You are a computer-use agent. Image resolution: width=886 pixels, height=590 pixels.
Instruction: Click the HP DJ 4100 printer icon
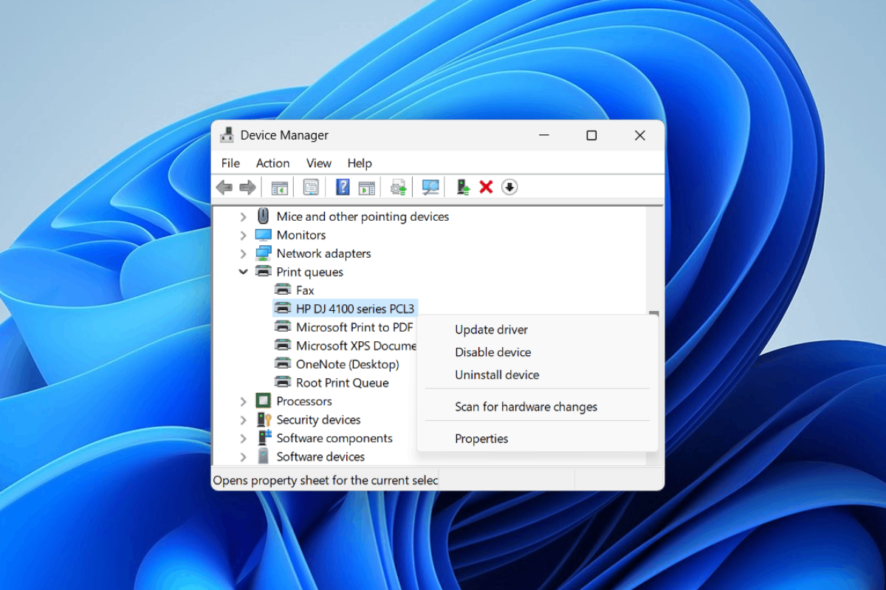tap(283, 309)
